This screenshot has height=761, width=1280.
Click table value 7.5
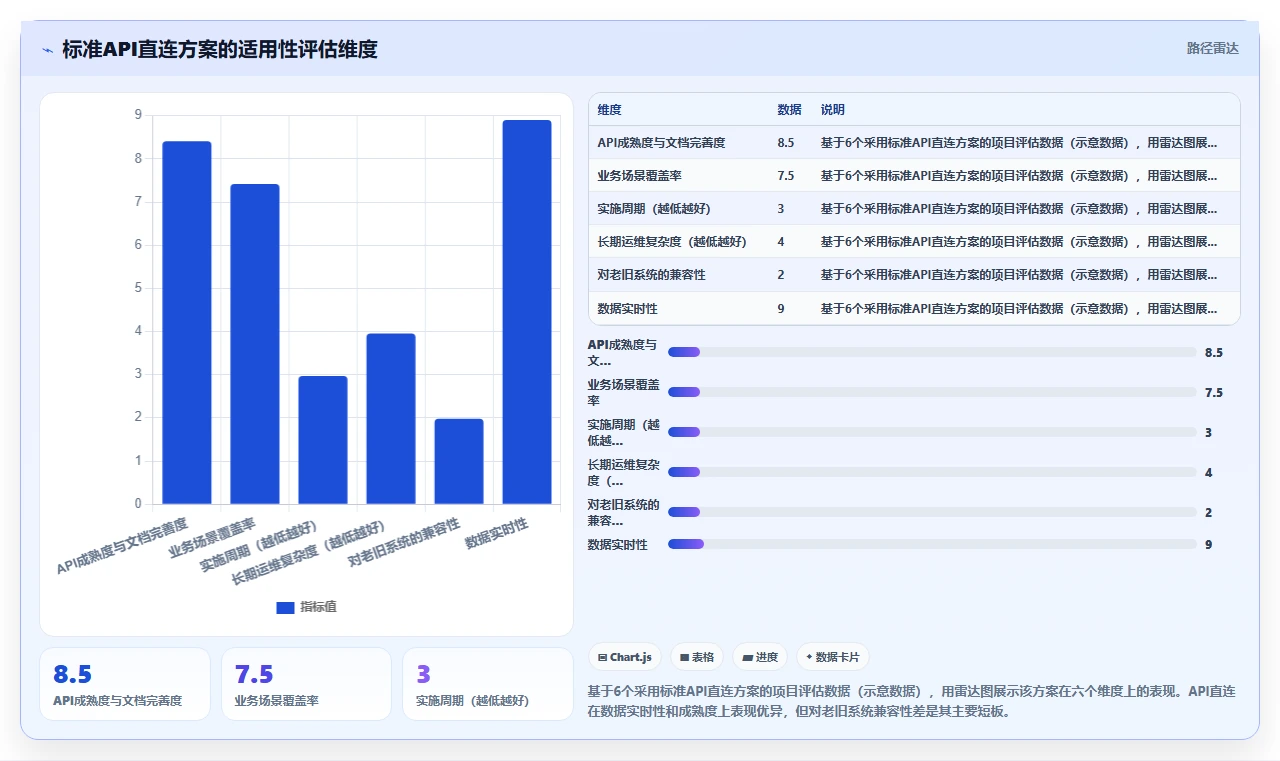pyautogui.click(x=786, y=176)
